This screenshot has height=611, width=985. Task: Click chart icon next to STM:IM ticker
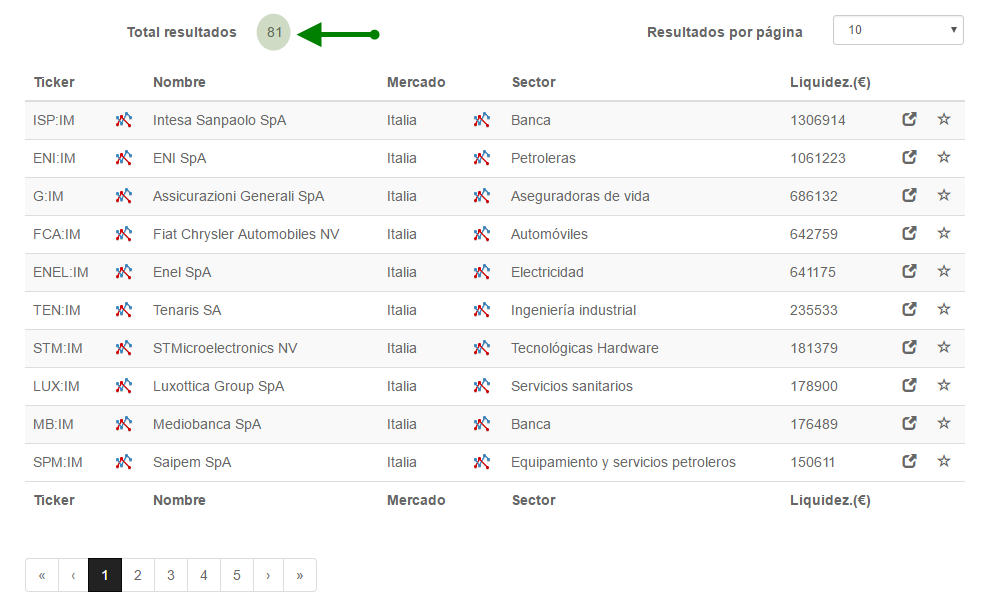coord(124,347)
